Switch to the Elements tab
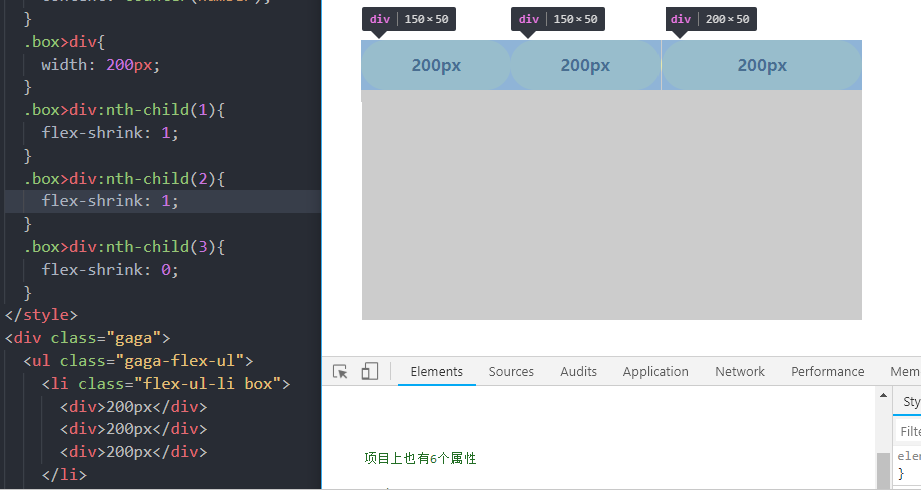 point(436,371)
